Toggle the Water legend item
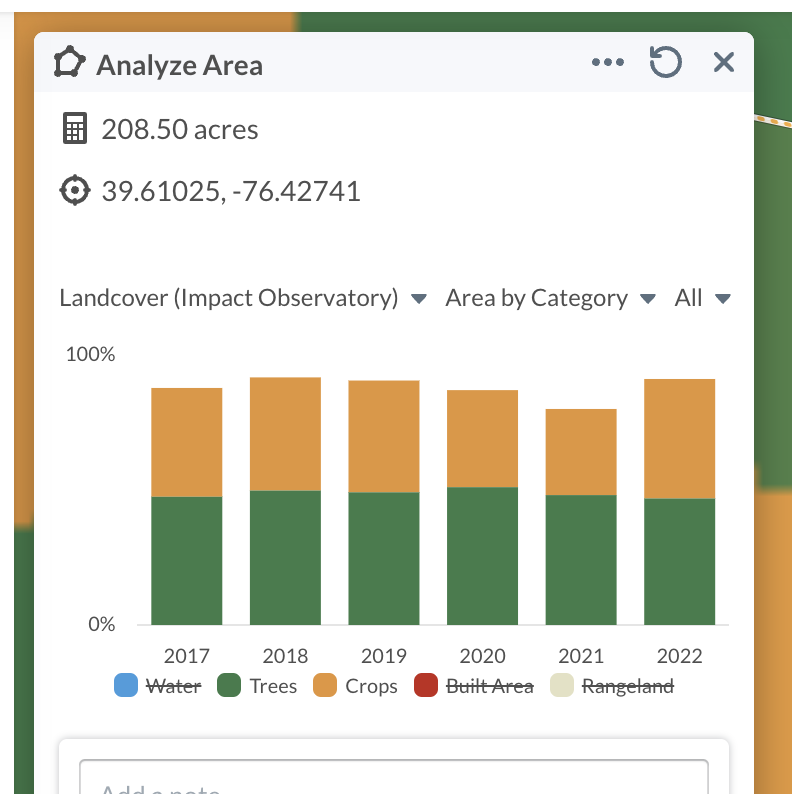Screen dimensions: 792x794 pyautogui.click(x=158, y=686)
